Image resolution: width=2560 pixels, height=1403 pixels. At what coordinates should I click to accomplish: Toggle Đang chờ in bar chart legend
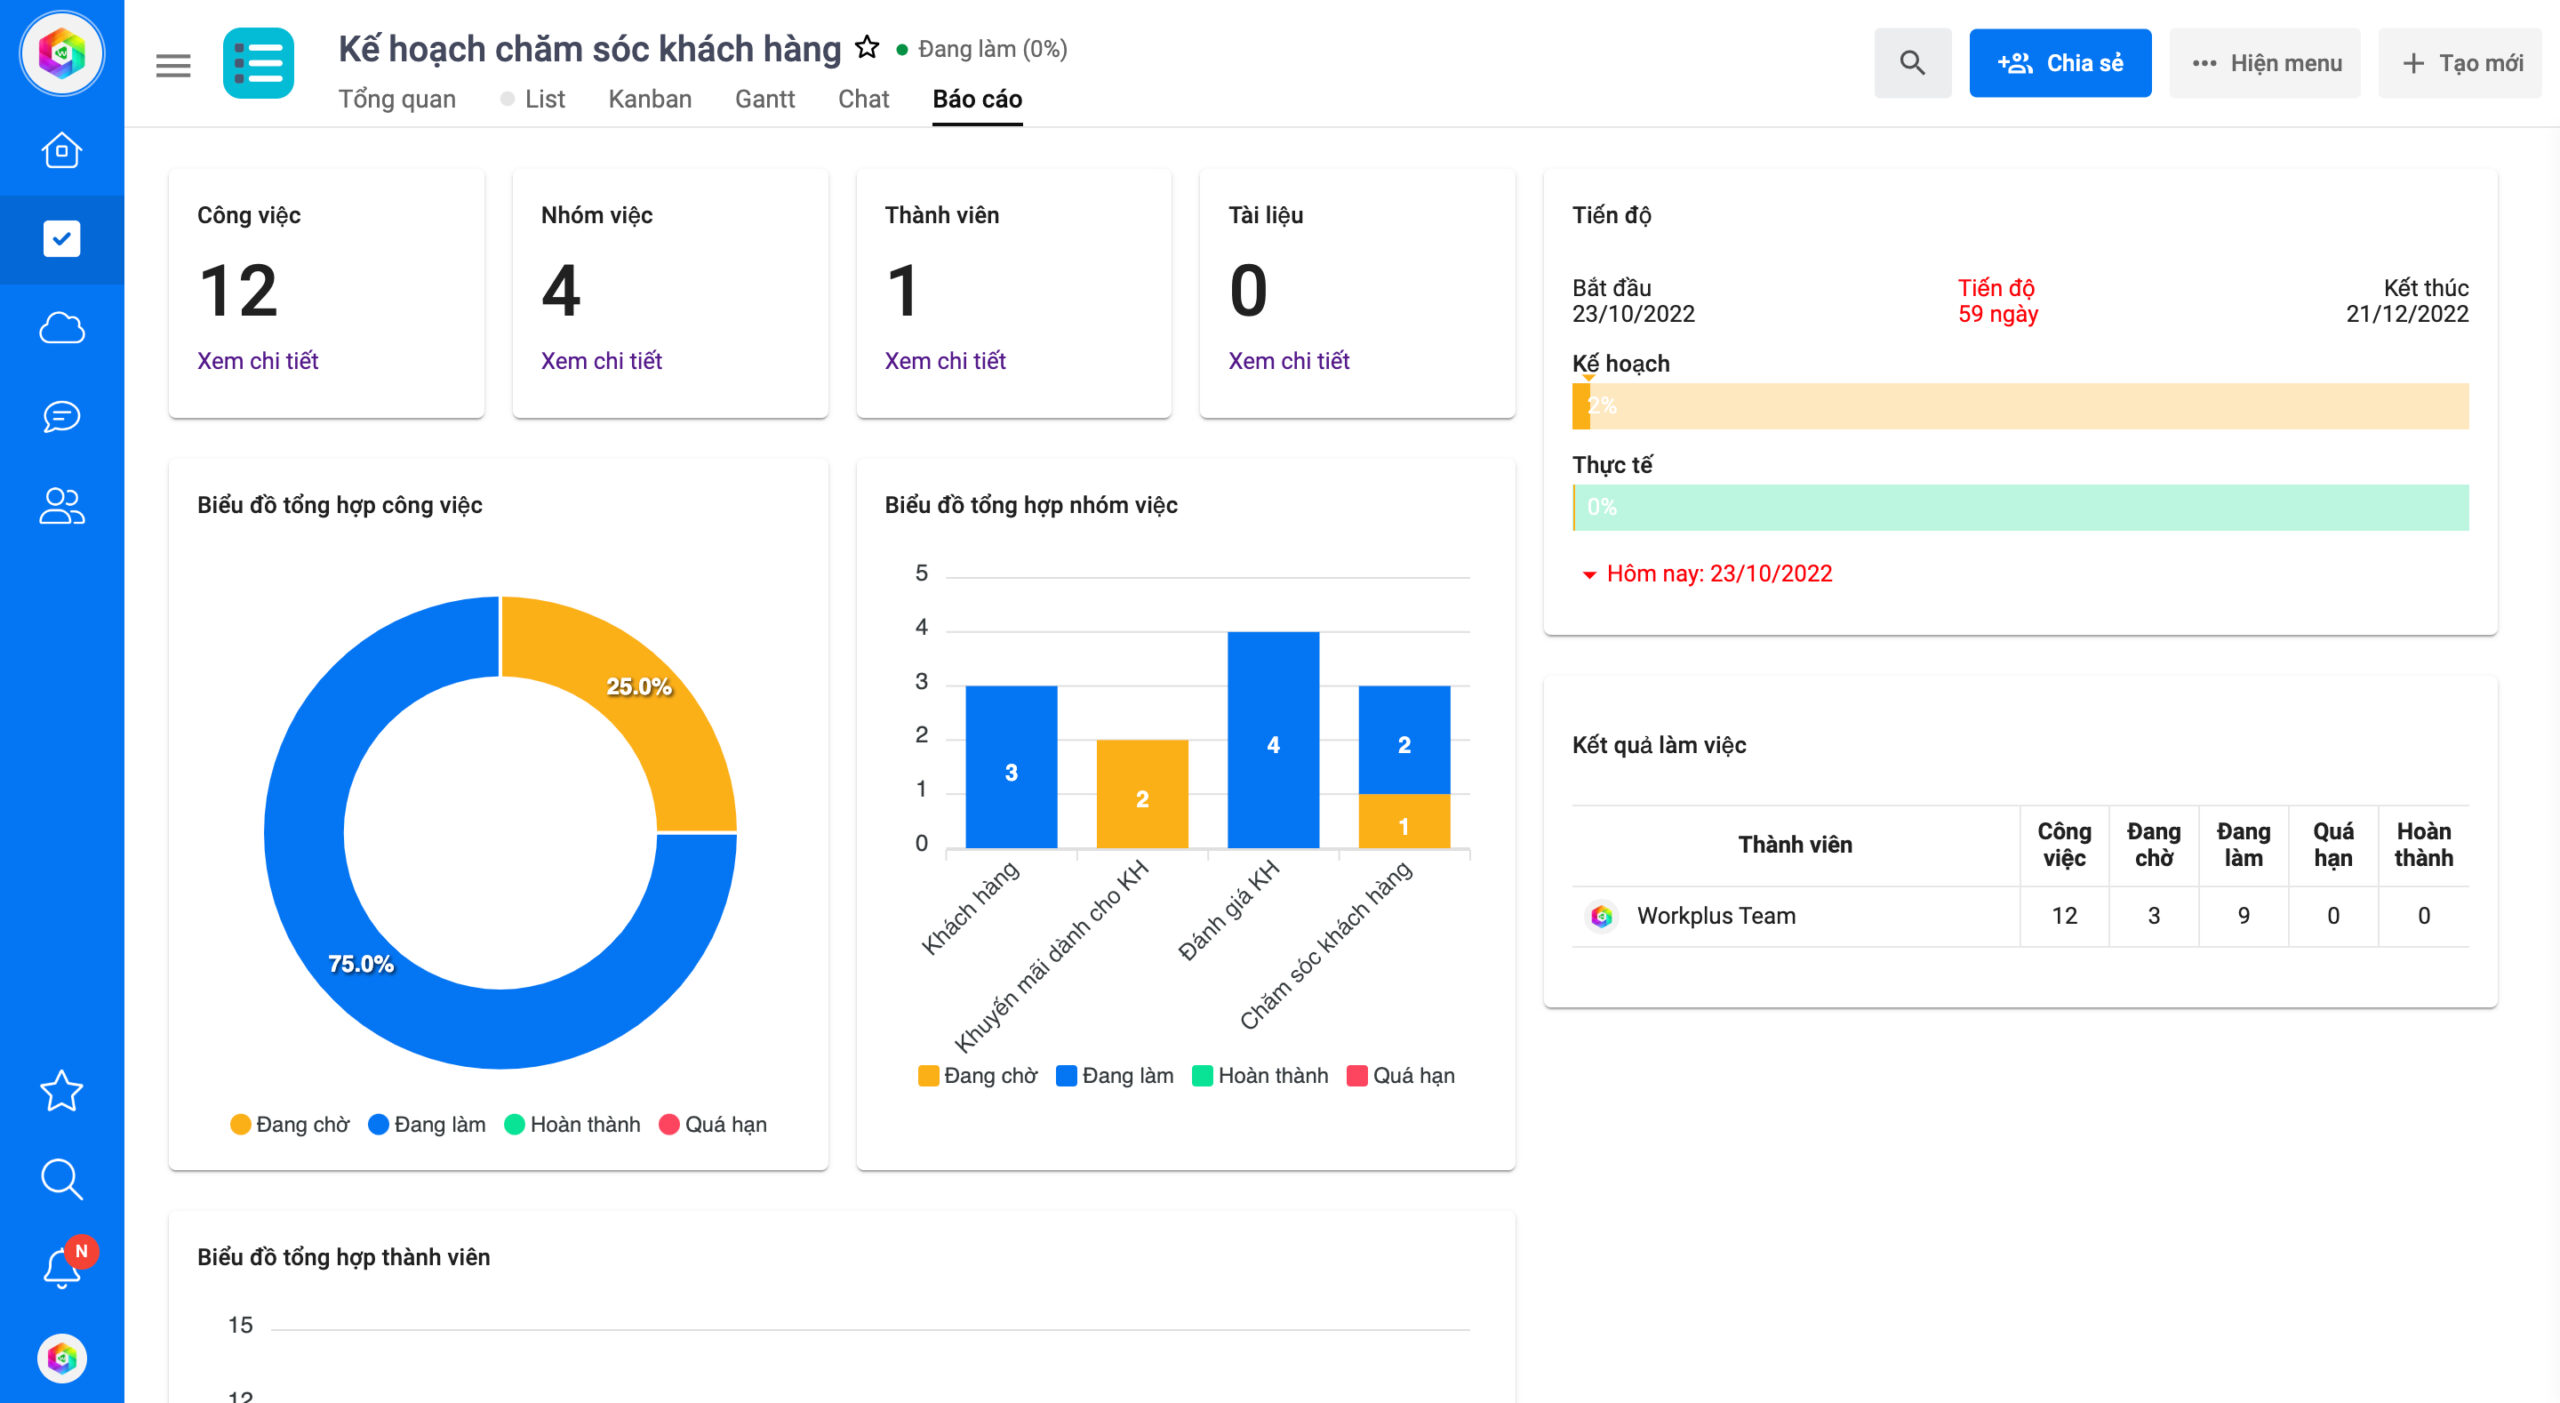coord(977,1076)
